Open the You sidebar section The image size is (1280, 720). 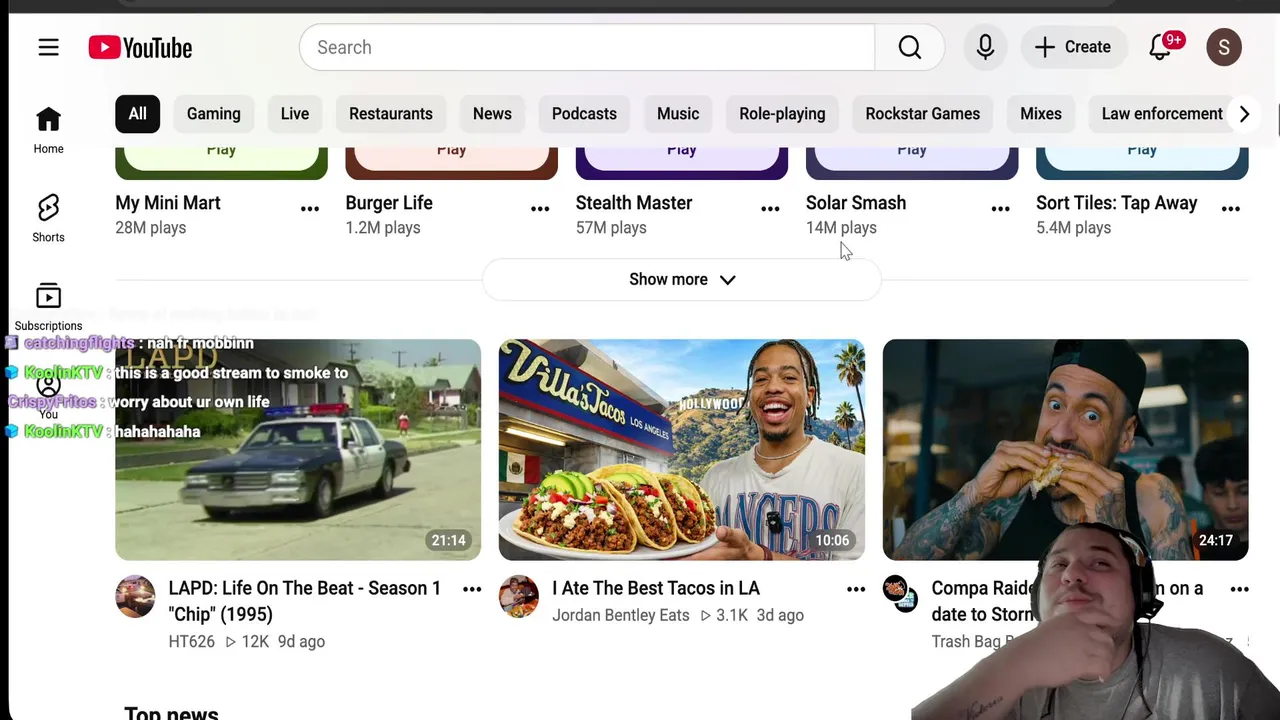click(x=48, y=396)
